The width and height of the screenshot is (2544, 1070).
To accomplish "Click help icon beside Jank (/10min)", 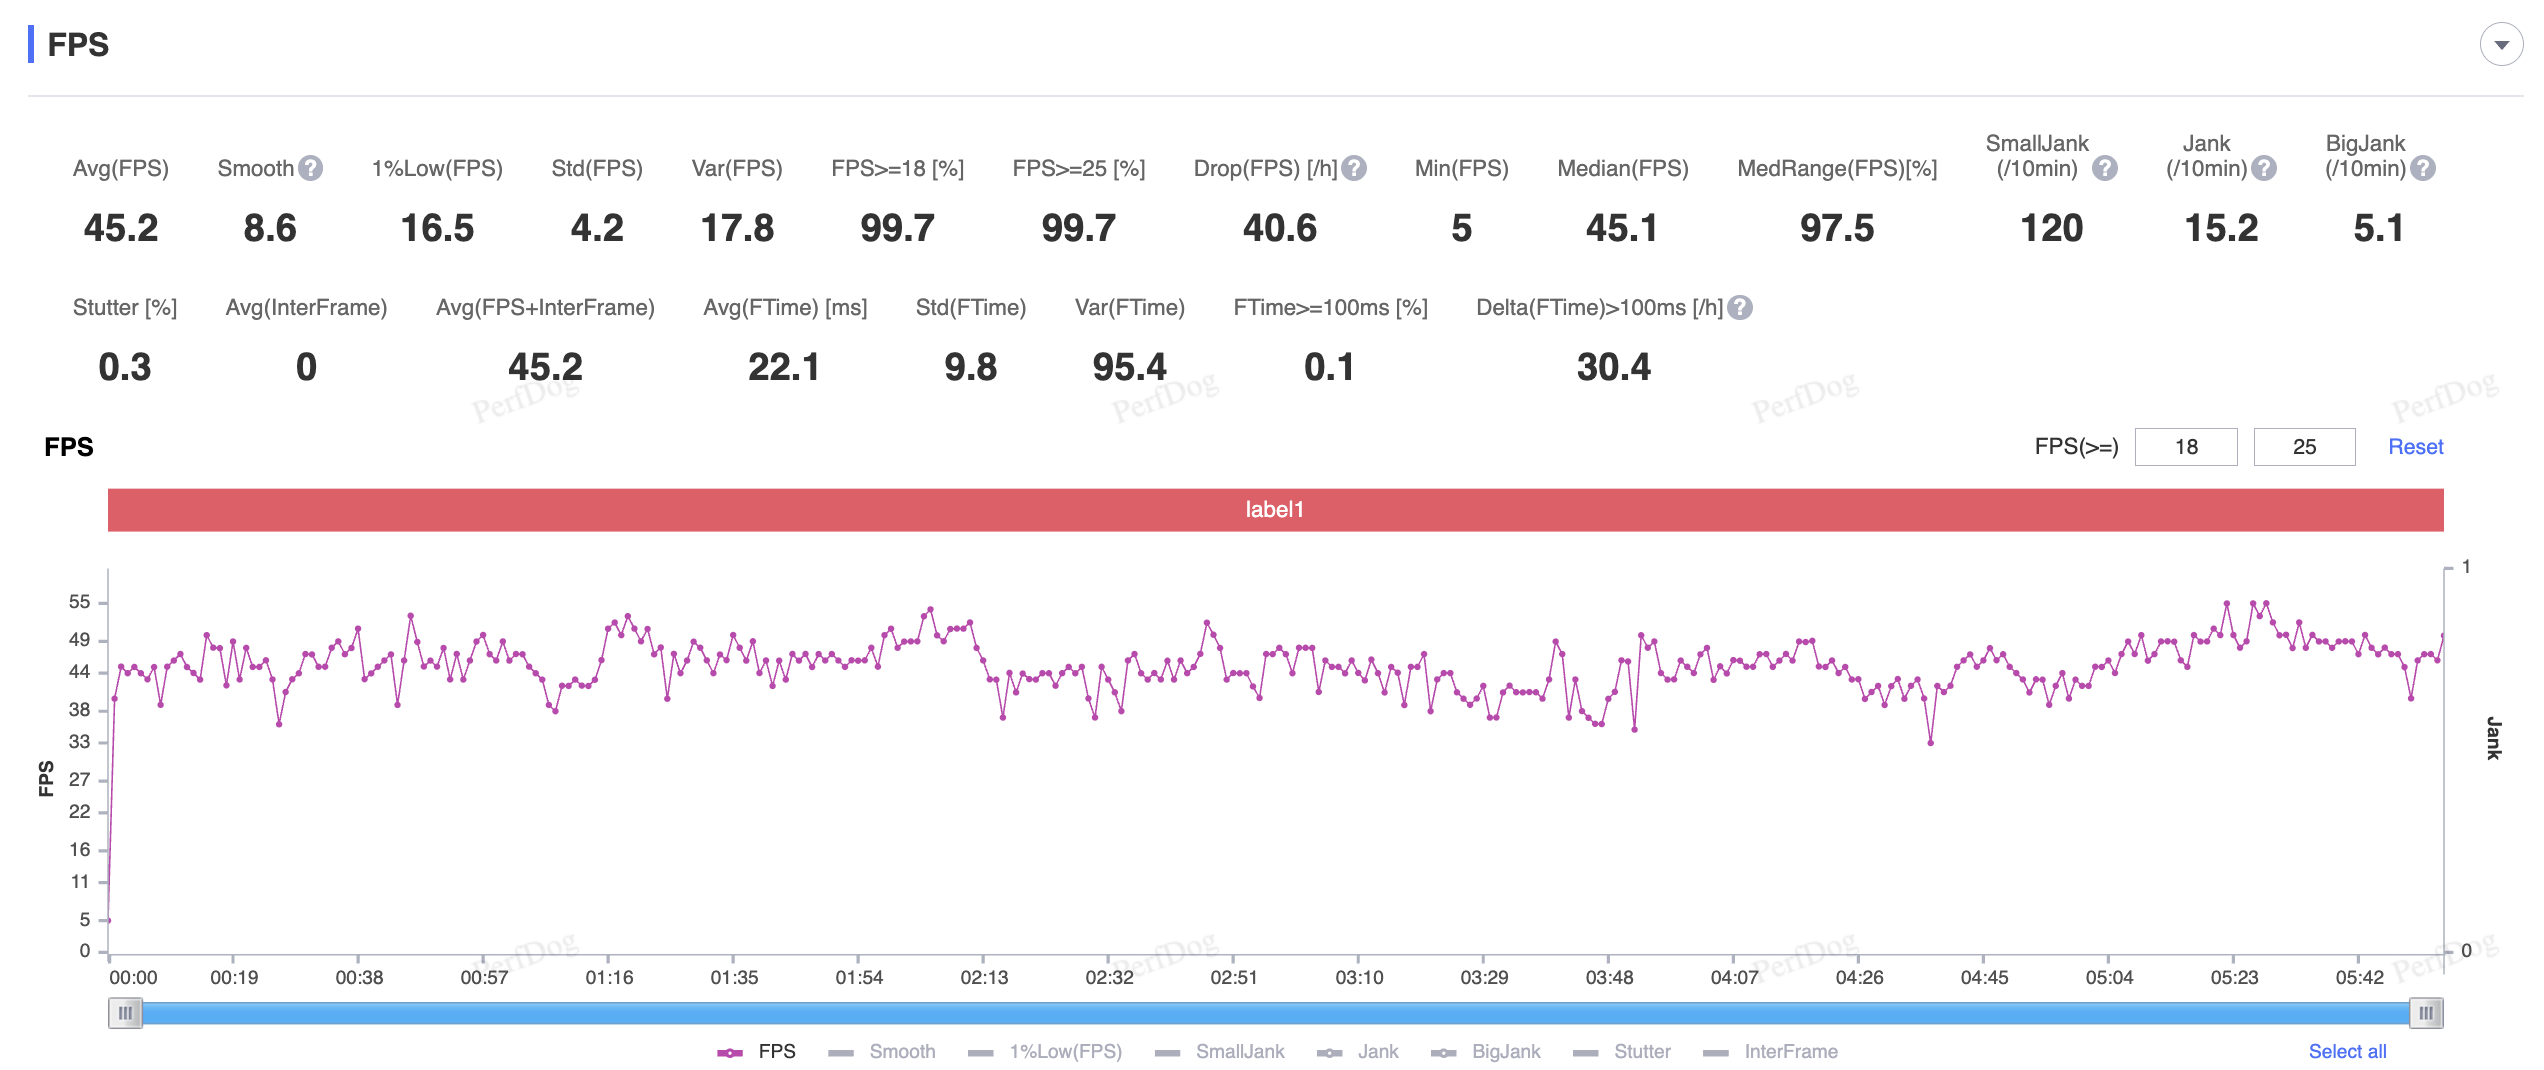I will (2264, 168).
